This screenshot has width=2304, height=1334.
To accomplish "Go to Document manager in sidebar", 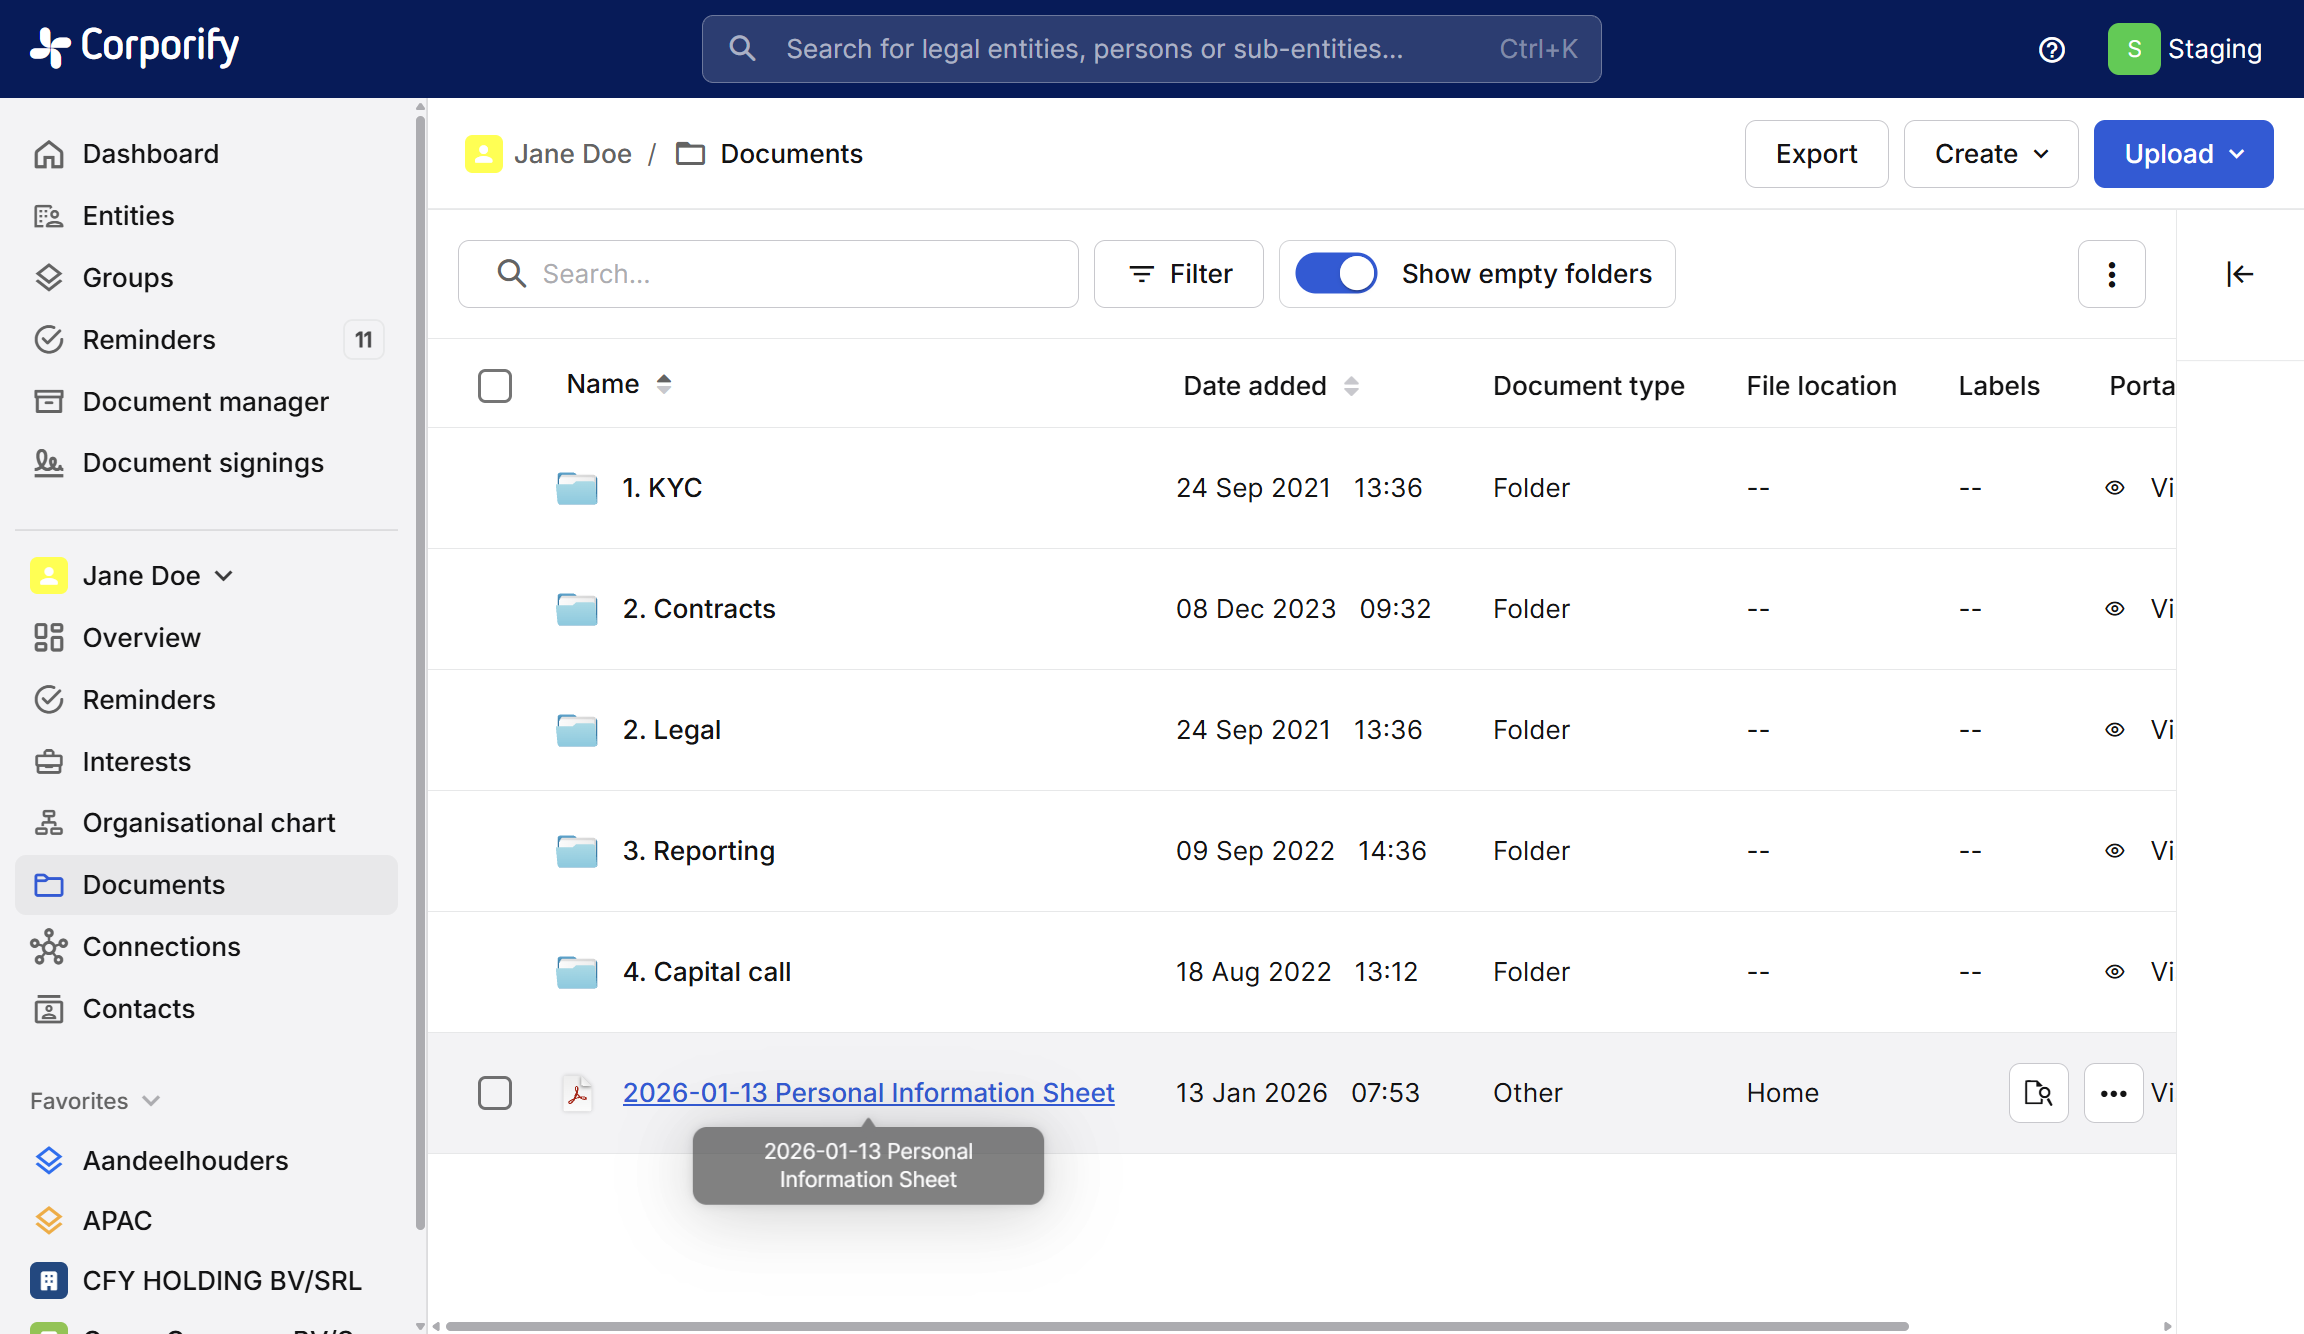I will 205,402.
